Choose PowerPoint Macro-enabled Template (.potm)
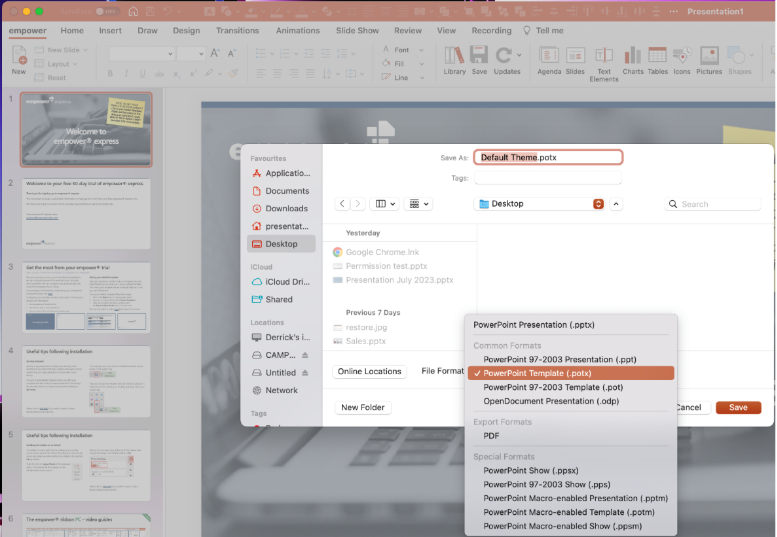 tap(571, 512)
